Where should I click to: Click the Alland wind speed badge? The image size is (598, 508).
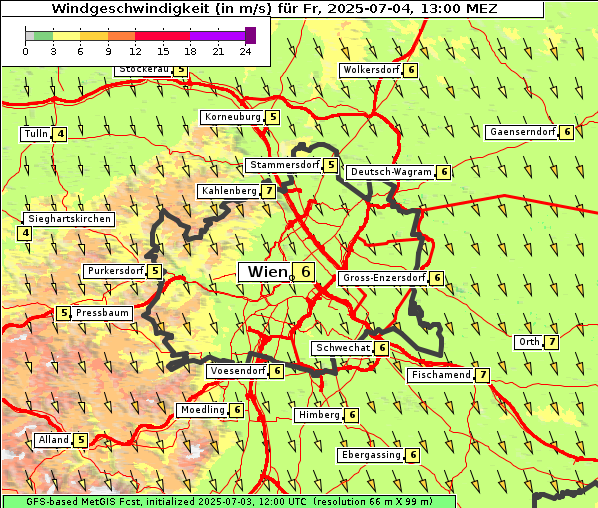(x=80, y=440)
